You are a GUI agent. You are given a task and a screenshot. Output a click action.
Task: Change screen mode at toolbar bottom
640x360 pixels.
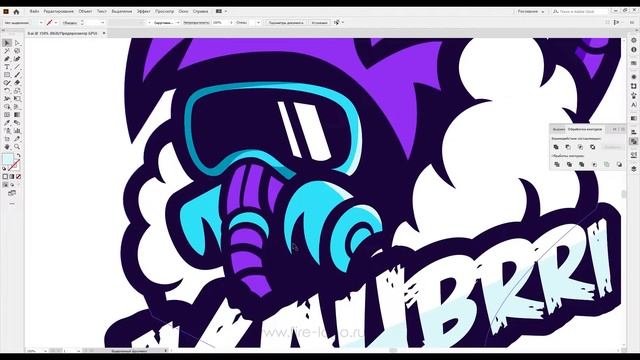tap(12, 193)
